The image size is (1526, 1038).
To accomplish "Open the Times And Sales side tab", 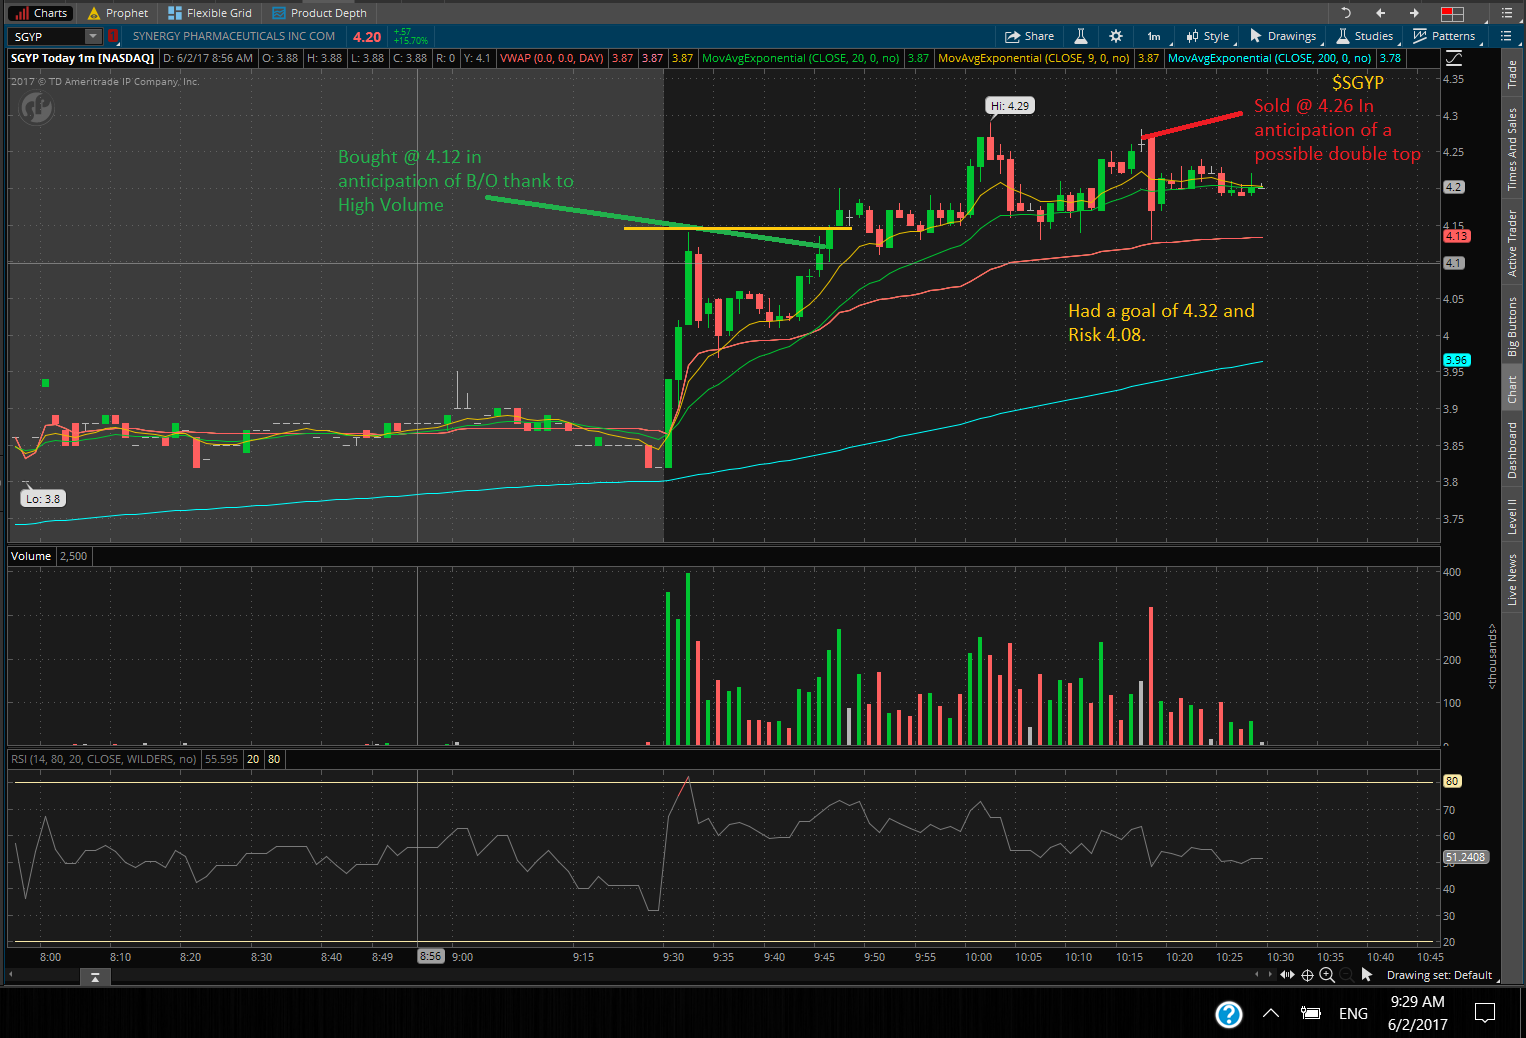I will pos(1512,148).
